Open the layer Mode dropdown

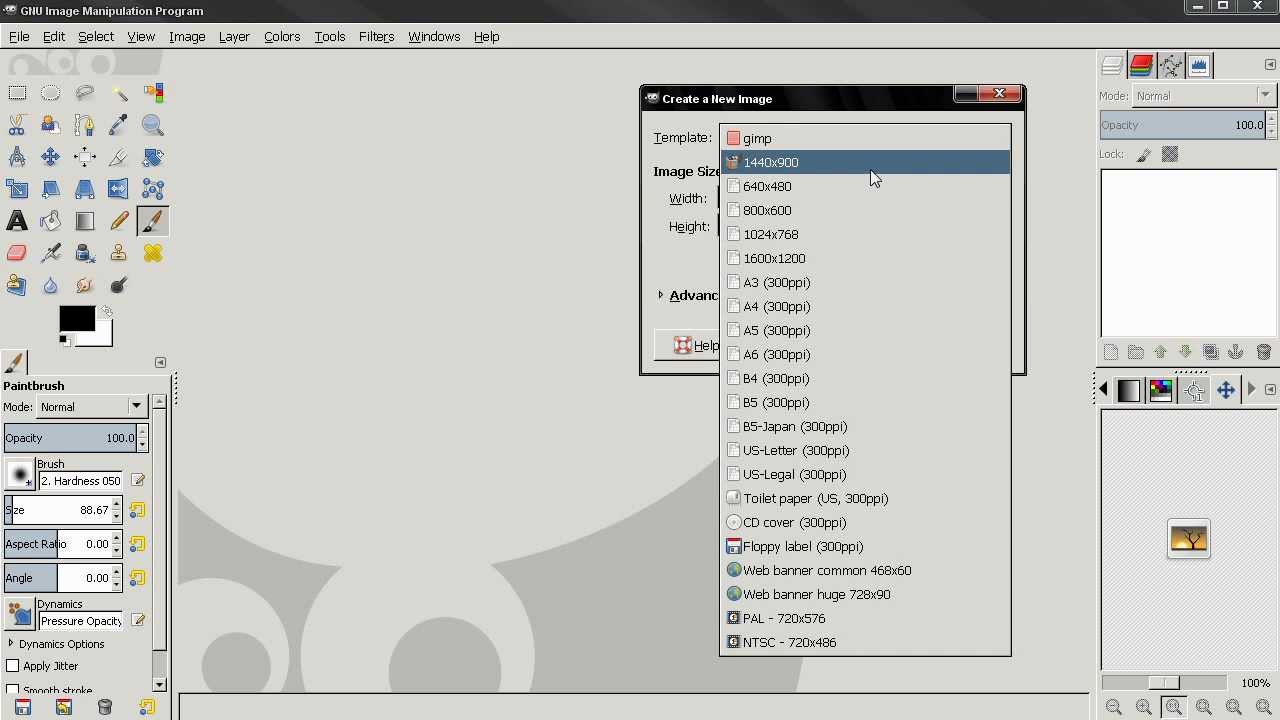click(x=1203, y=96)
